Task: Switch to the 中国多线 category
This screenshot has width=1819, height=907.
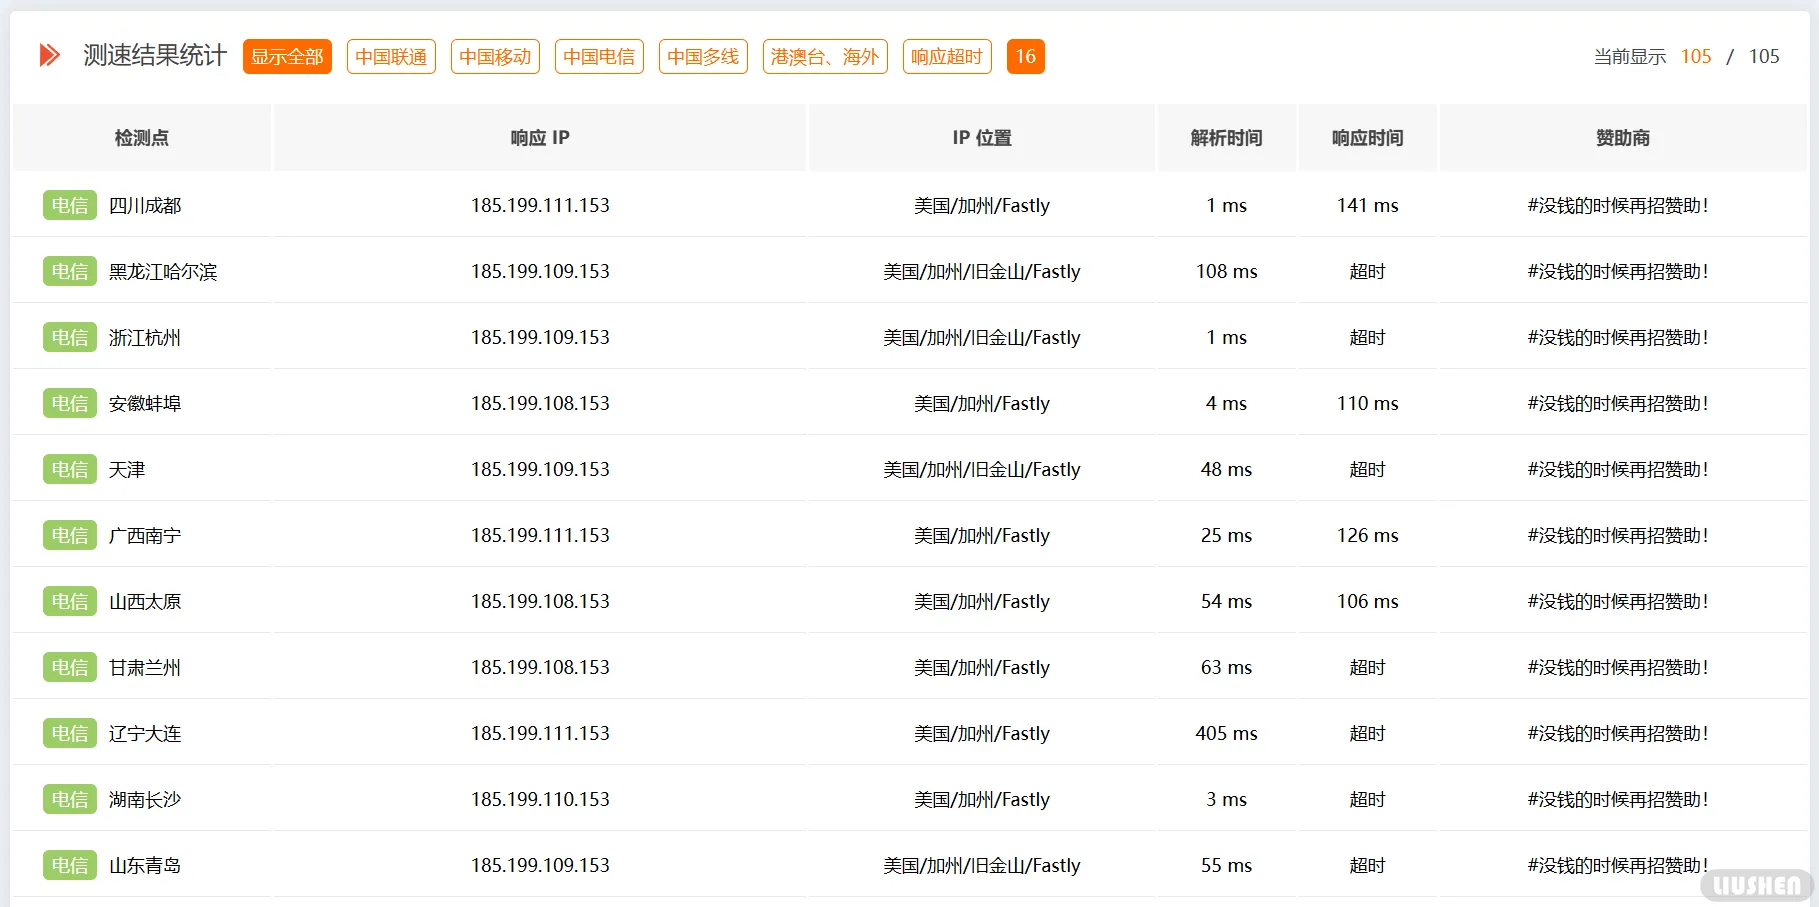Action: [702, 57]
